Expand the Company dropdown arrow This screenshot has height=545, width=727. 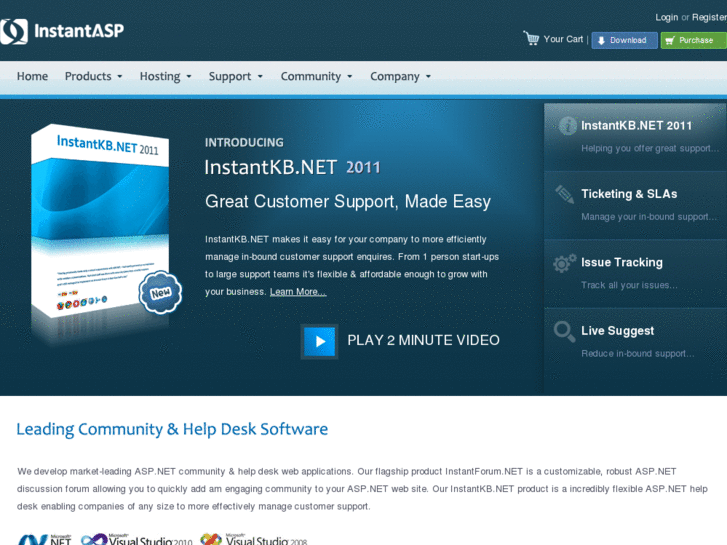click(x=428, y=77)
